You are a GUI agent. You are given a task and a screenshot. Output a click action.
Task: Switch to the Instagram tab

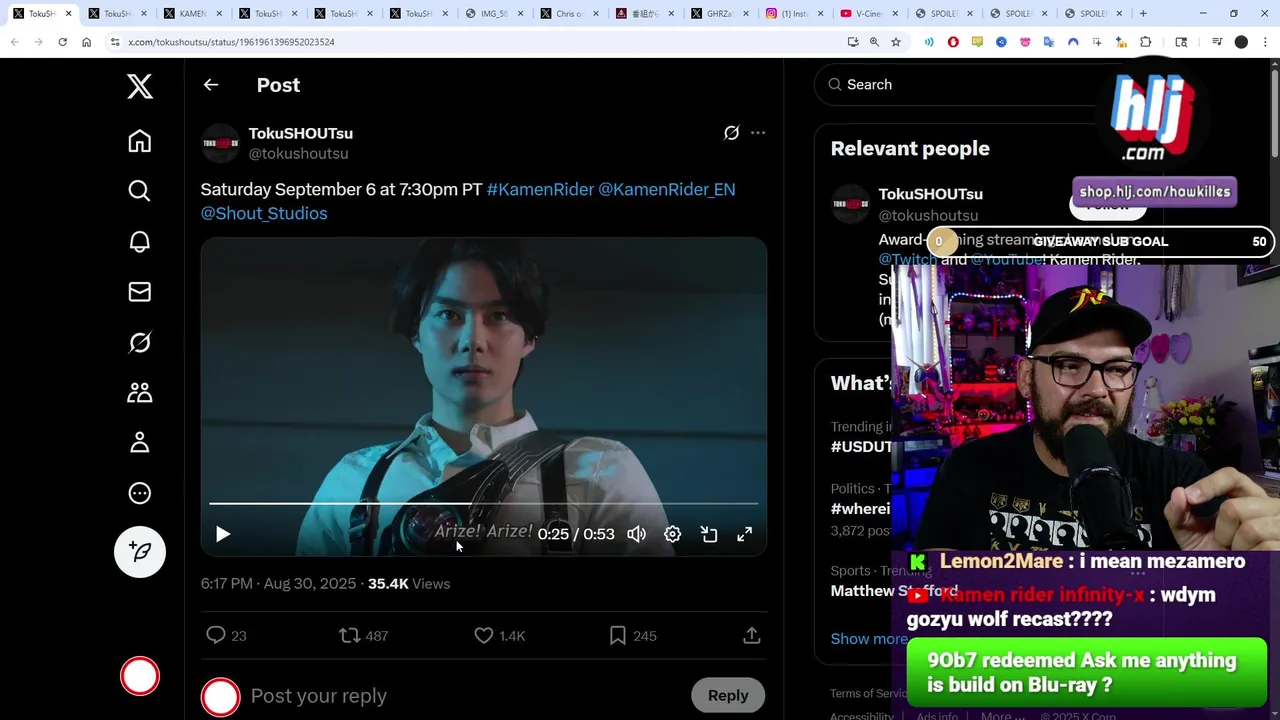[795, 14]
